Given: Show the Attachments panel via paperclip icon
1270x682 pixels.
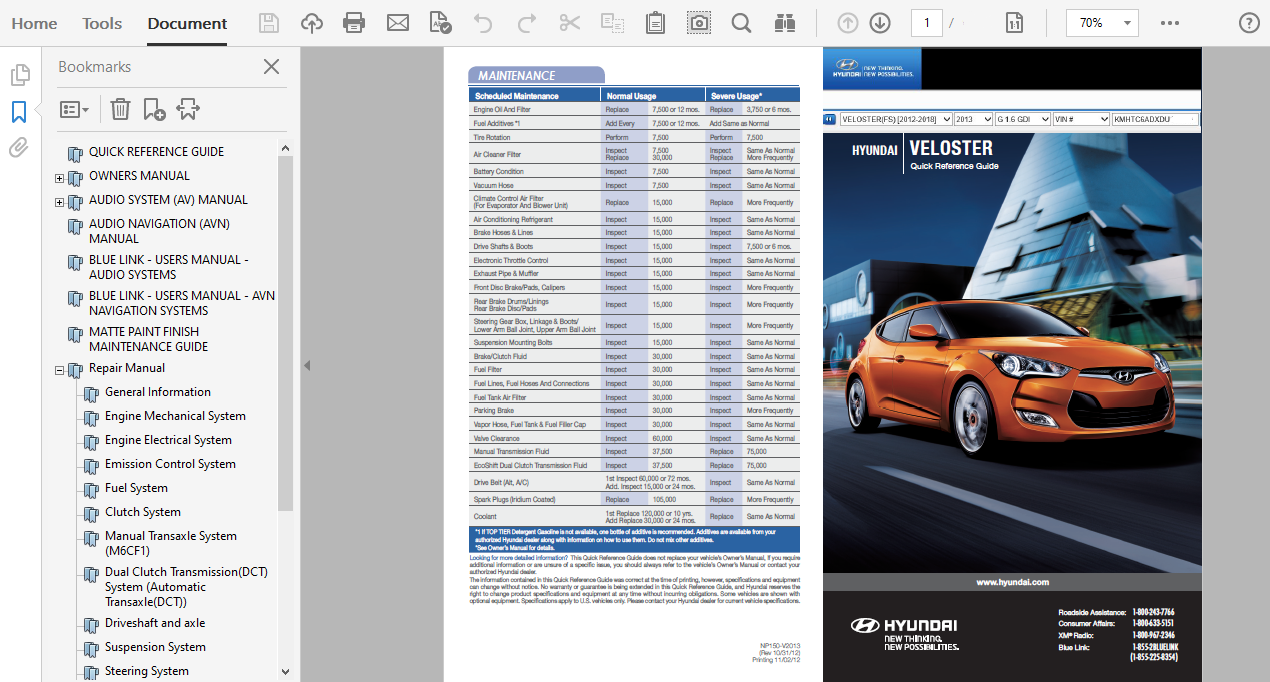Looking at the screenshot, I should [18, 147].
